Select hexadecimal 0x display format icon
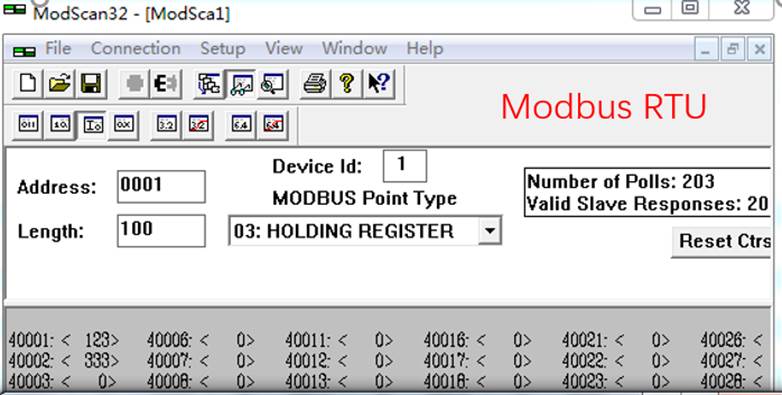 coord(123,124)
